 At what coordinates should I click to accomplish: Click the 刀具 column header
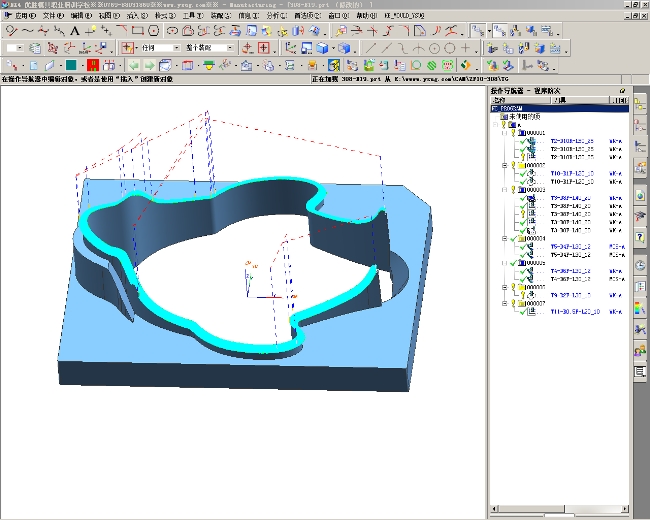coord(580,100)
